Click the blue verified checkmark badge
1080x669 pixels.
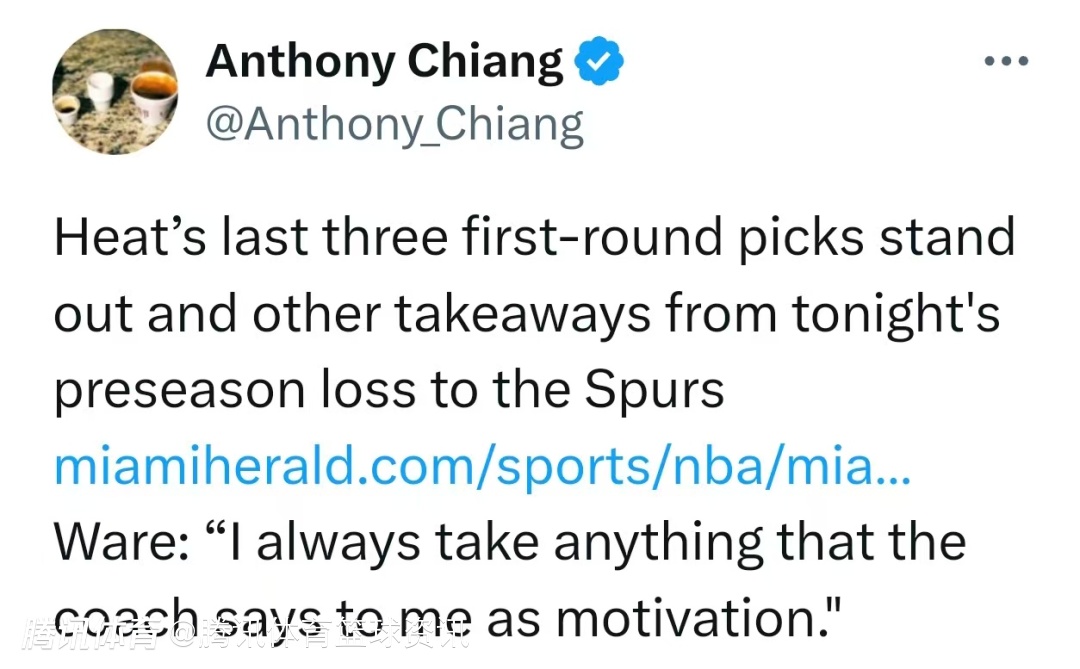(600, 62)
